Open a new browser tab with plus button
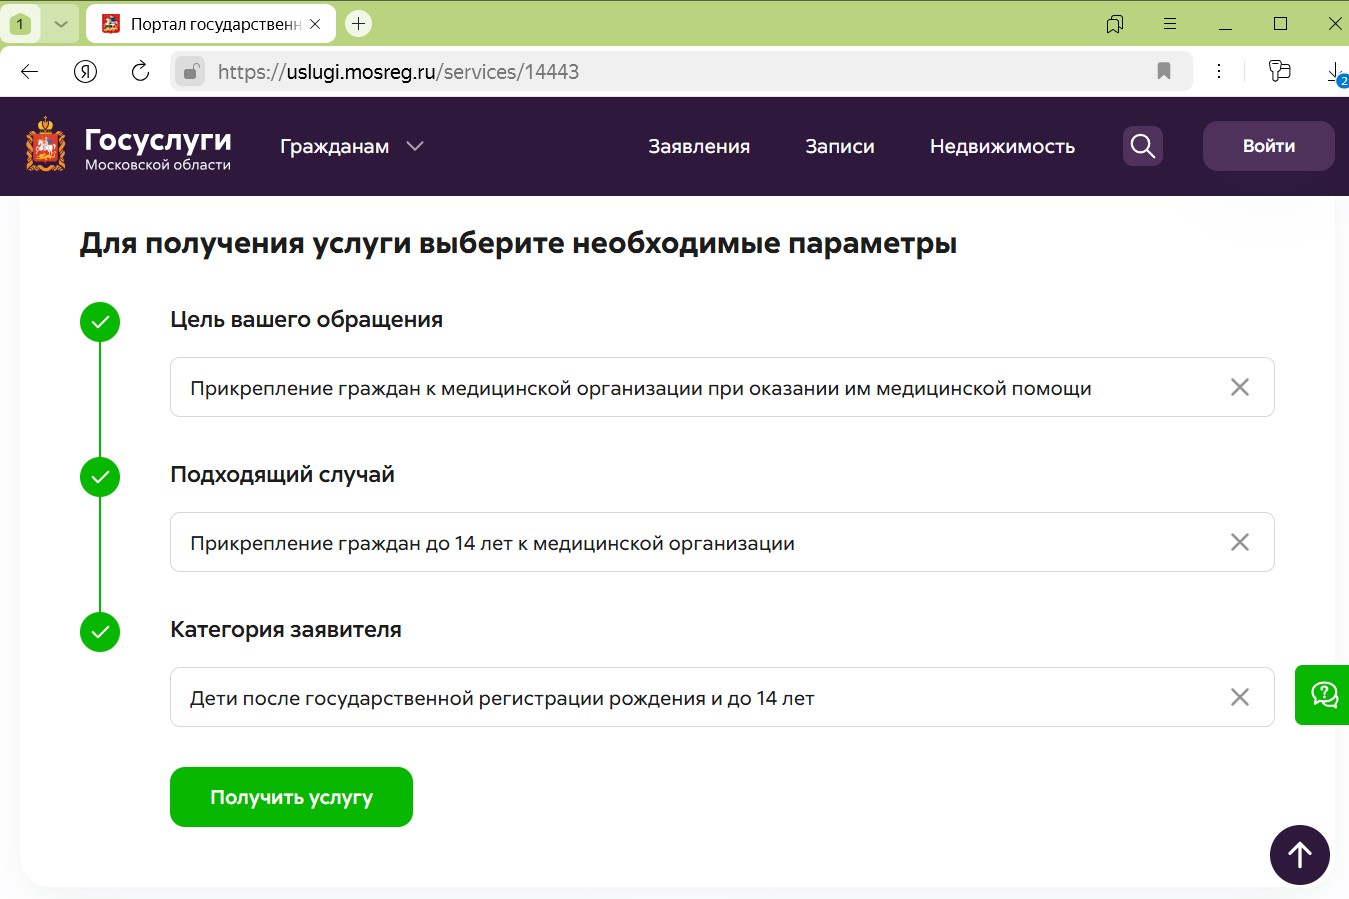1349x899 pixels. click(358, 23)
